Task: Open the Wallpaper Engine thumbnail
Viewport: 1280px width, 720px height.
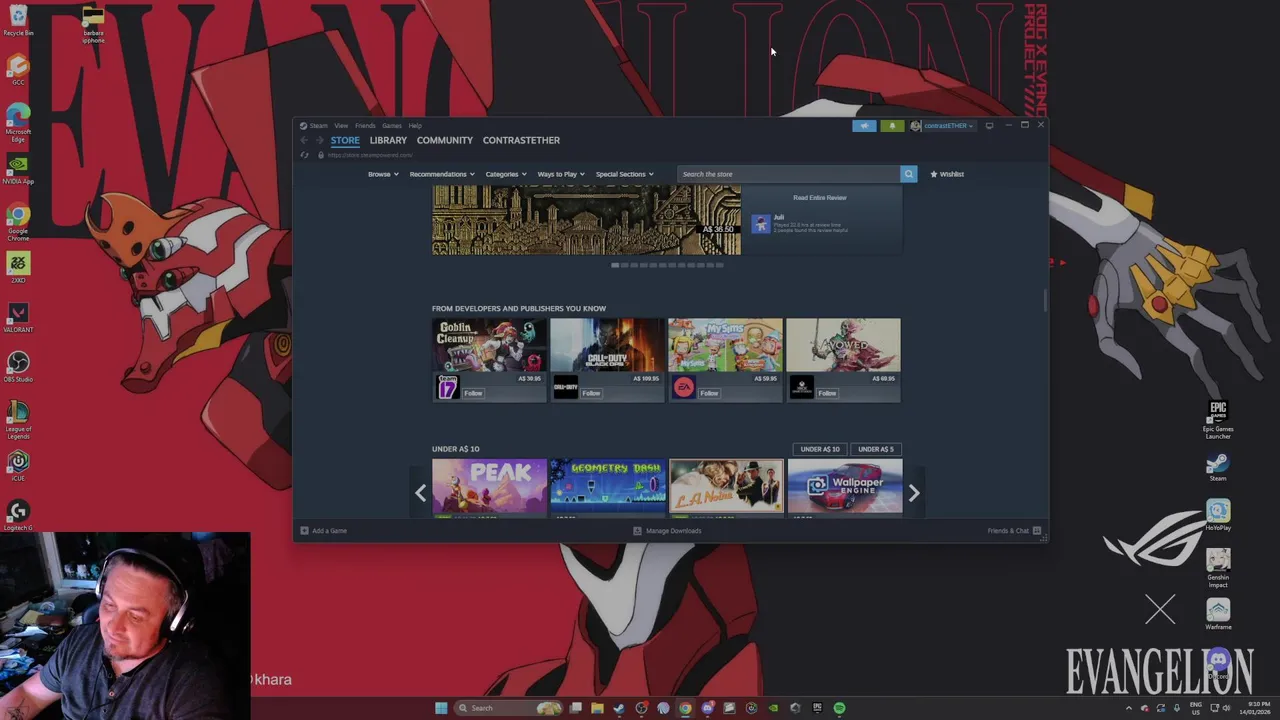Action: click(x=844, y=486)
